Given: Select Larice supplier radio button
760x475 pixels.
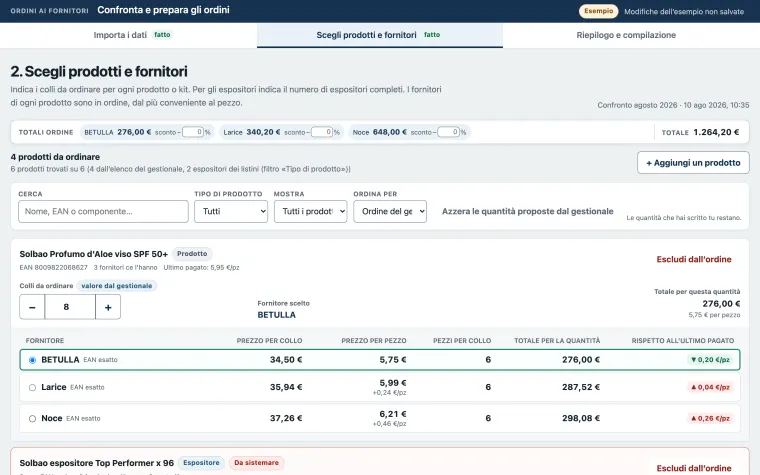Looking at the screenshot, I should point(32,387).
